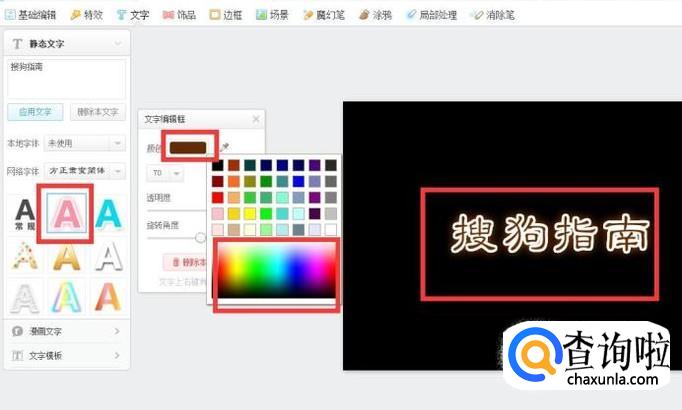Click the 删除本文字 button in left panel
Viewport: 682px width, 410px height.
(x=98, y=112)
